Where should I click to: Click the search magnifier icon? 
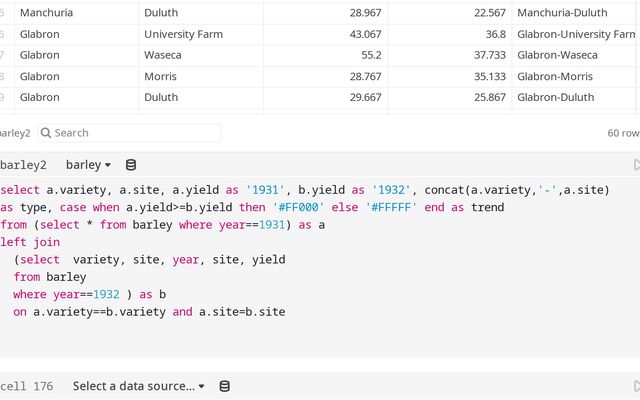click(x=46, y=133)
